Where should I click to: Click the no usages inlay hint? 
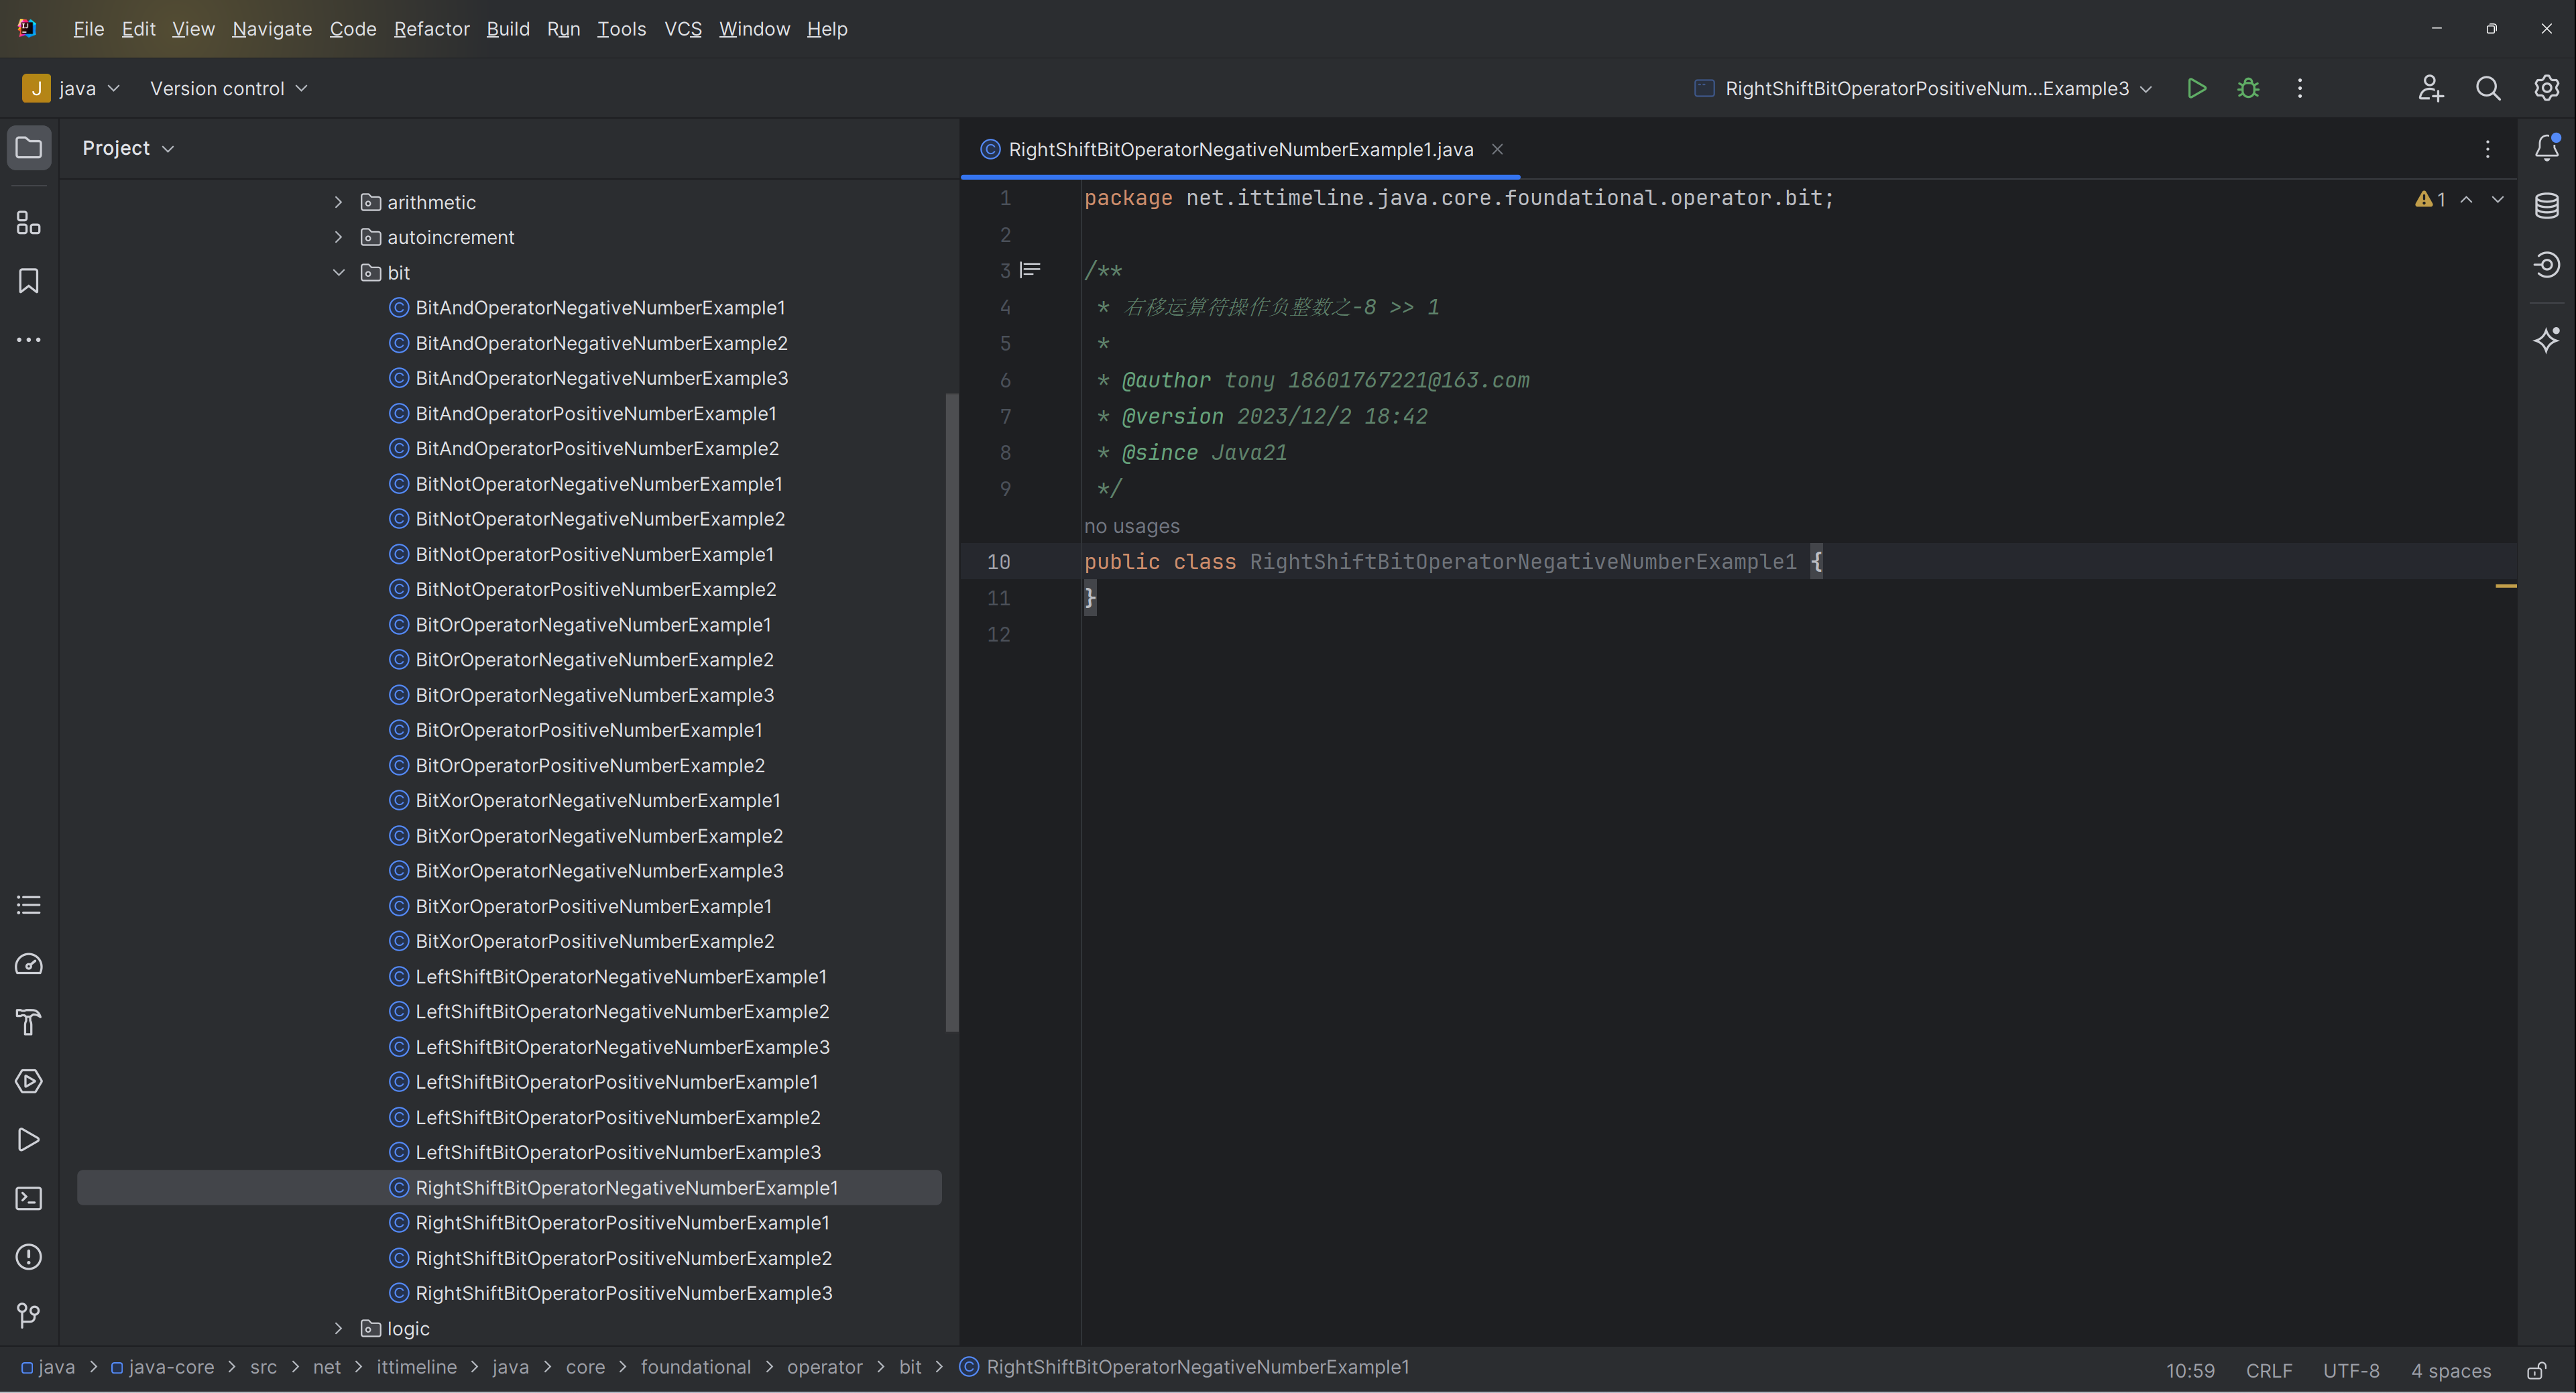1132,526
